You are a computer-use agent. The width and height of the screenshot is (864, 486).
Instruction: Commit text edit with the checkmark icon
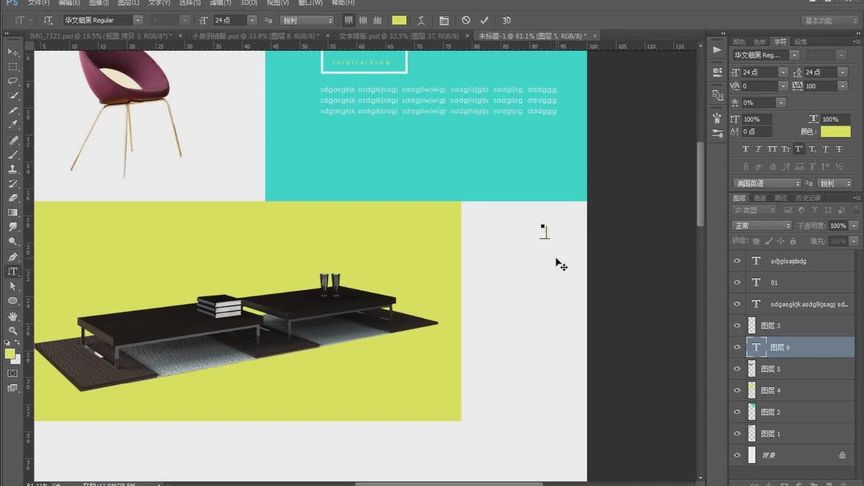coord(485,20)
